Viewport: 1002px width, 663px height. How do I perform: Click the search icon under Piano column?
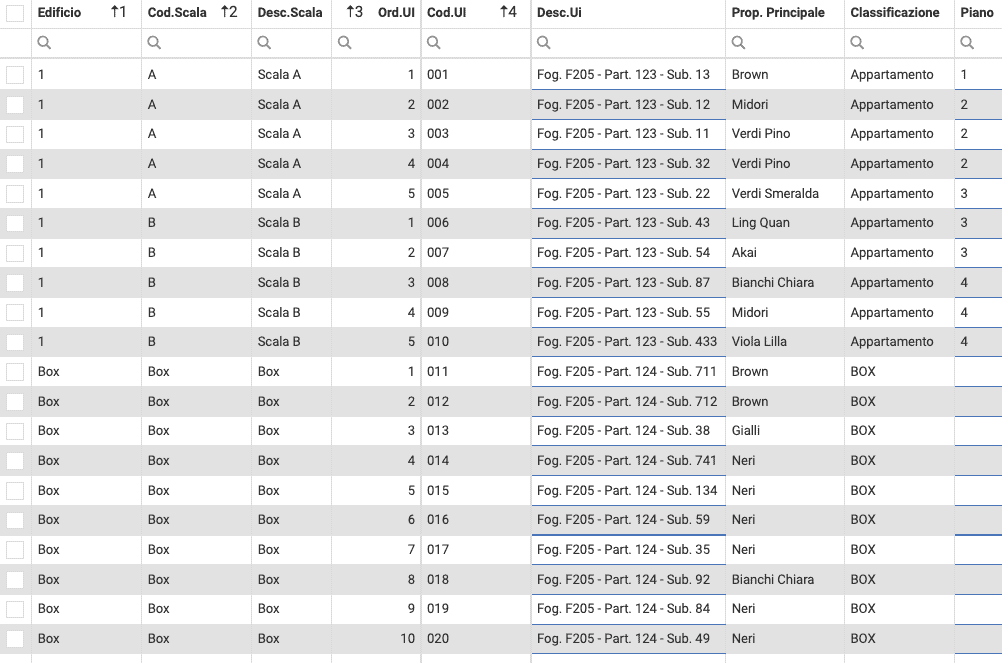pyautogui.click(x=967, y=43)
